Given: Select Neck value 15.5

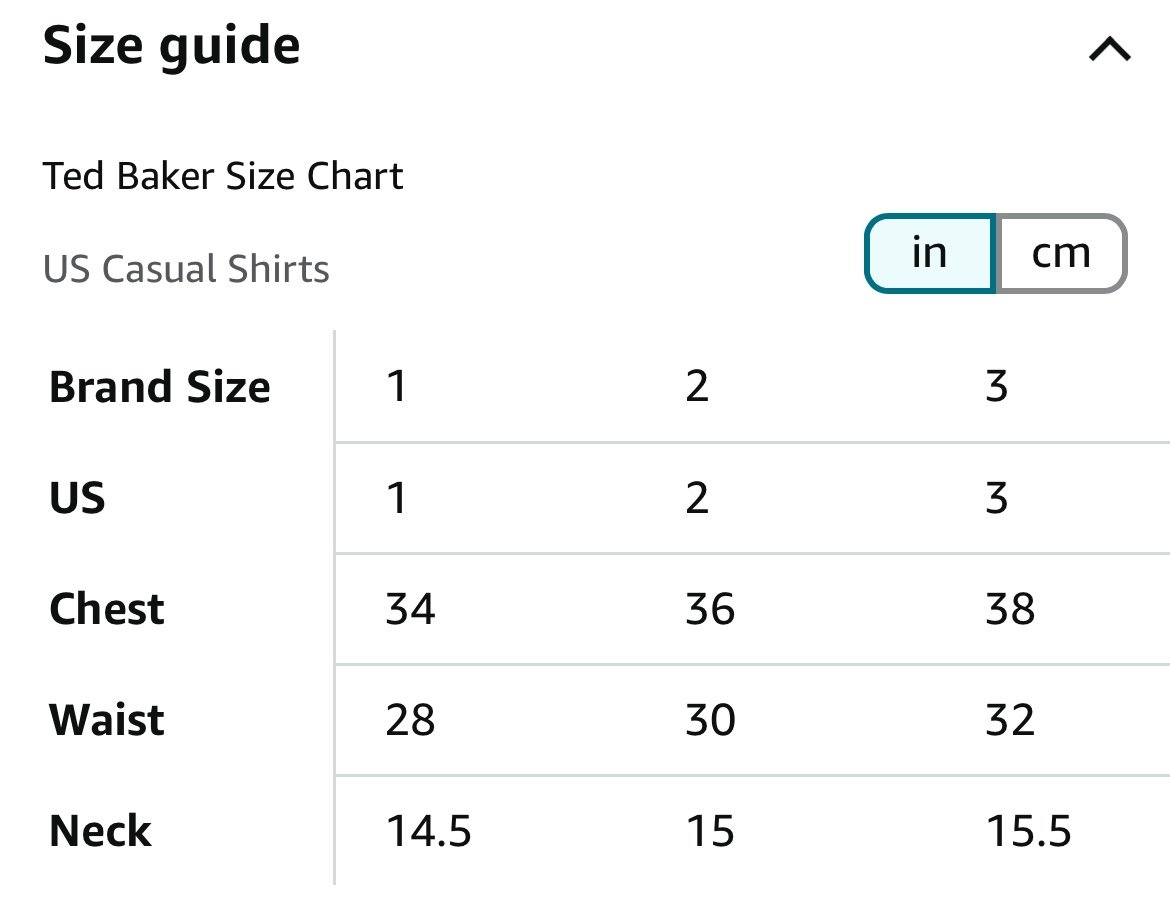Looking at the screenshot, I should click(x=1028, y=831).
